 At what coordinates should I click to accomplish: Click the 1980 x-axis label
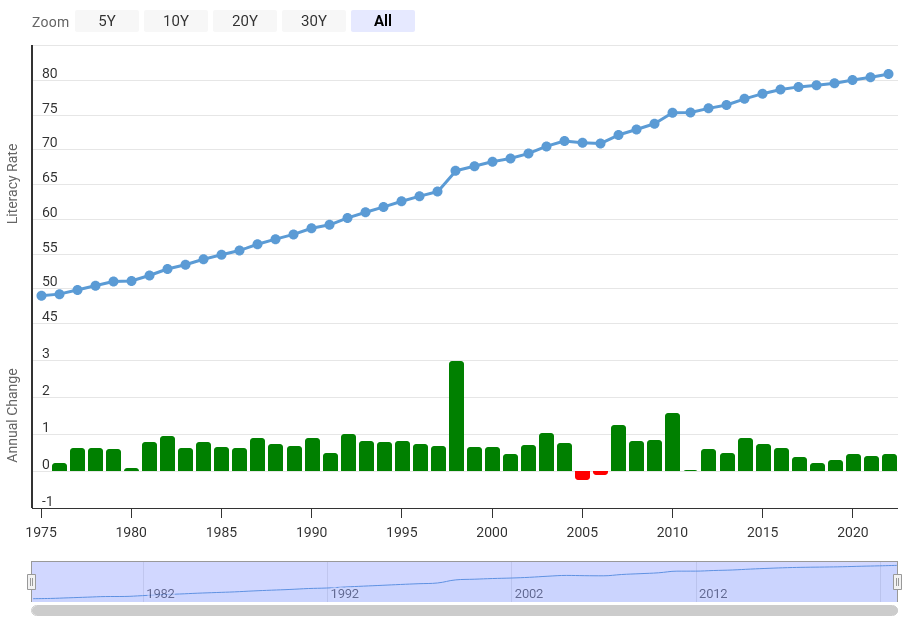131,532
